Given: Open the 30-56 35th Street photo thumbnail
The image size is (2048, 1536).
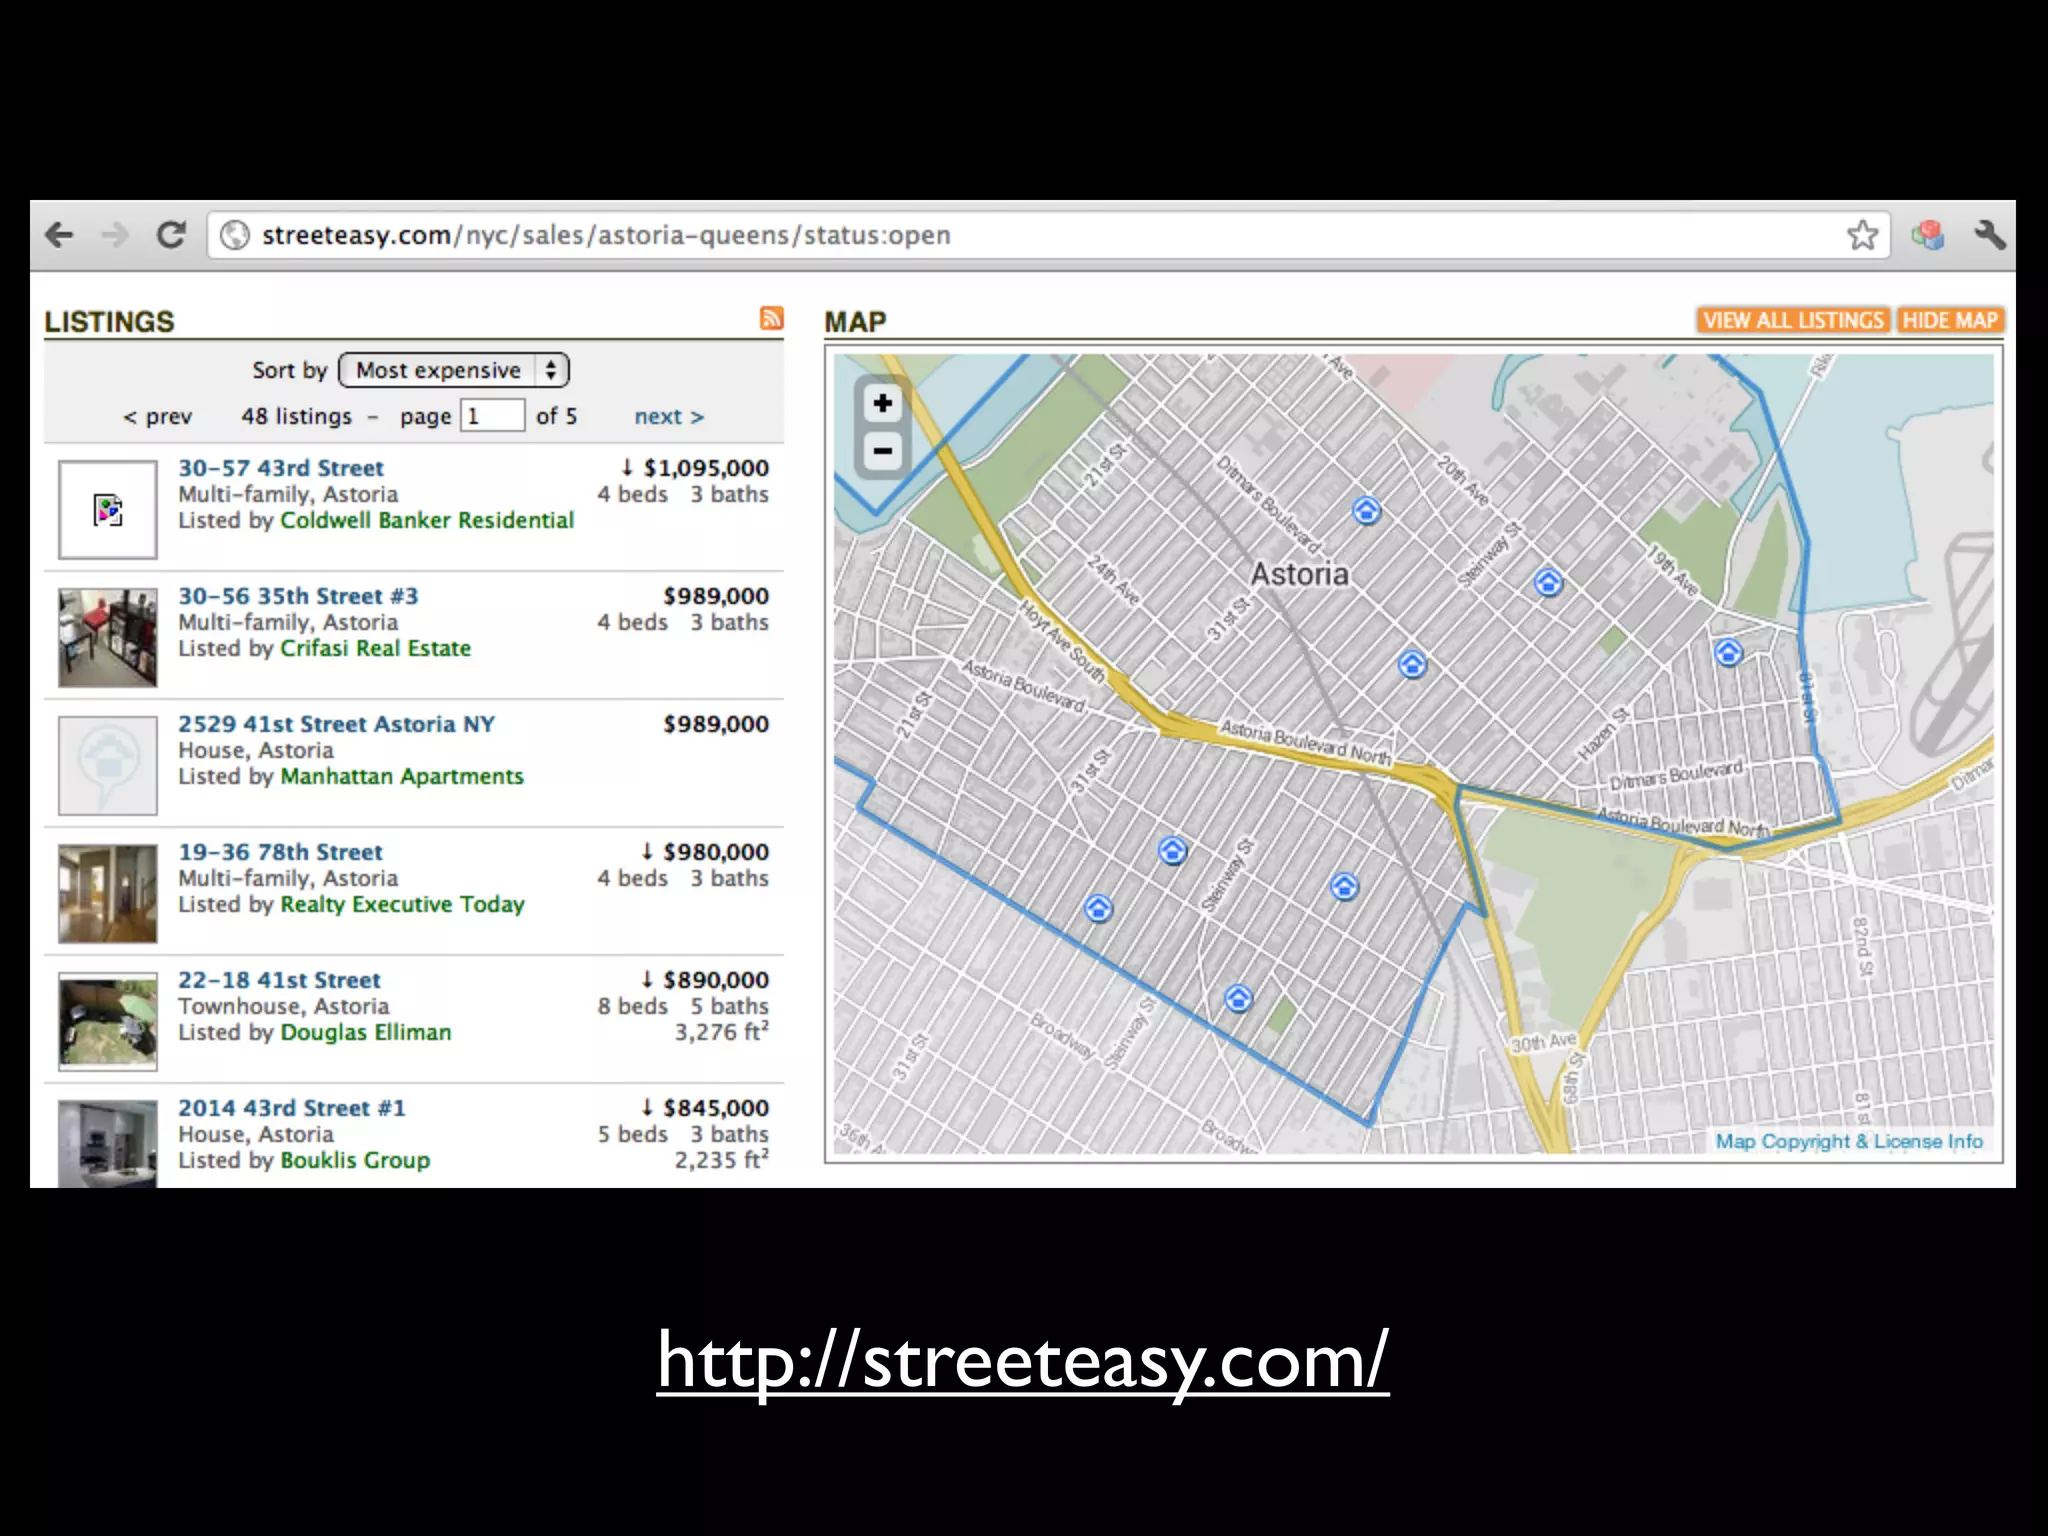Looking at the screenshot, I should 108,637.
